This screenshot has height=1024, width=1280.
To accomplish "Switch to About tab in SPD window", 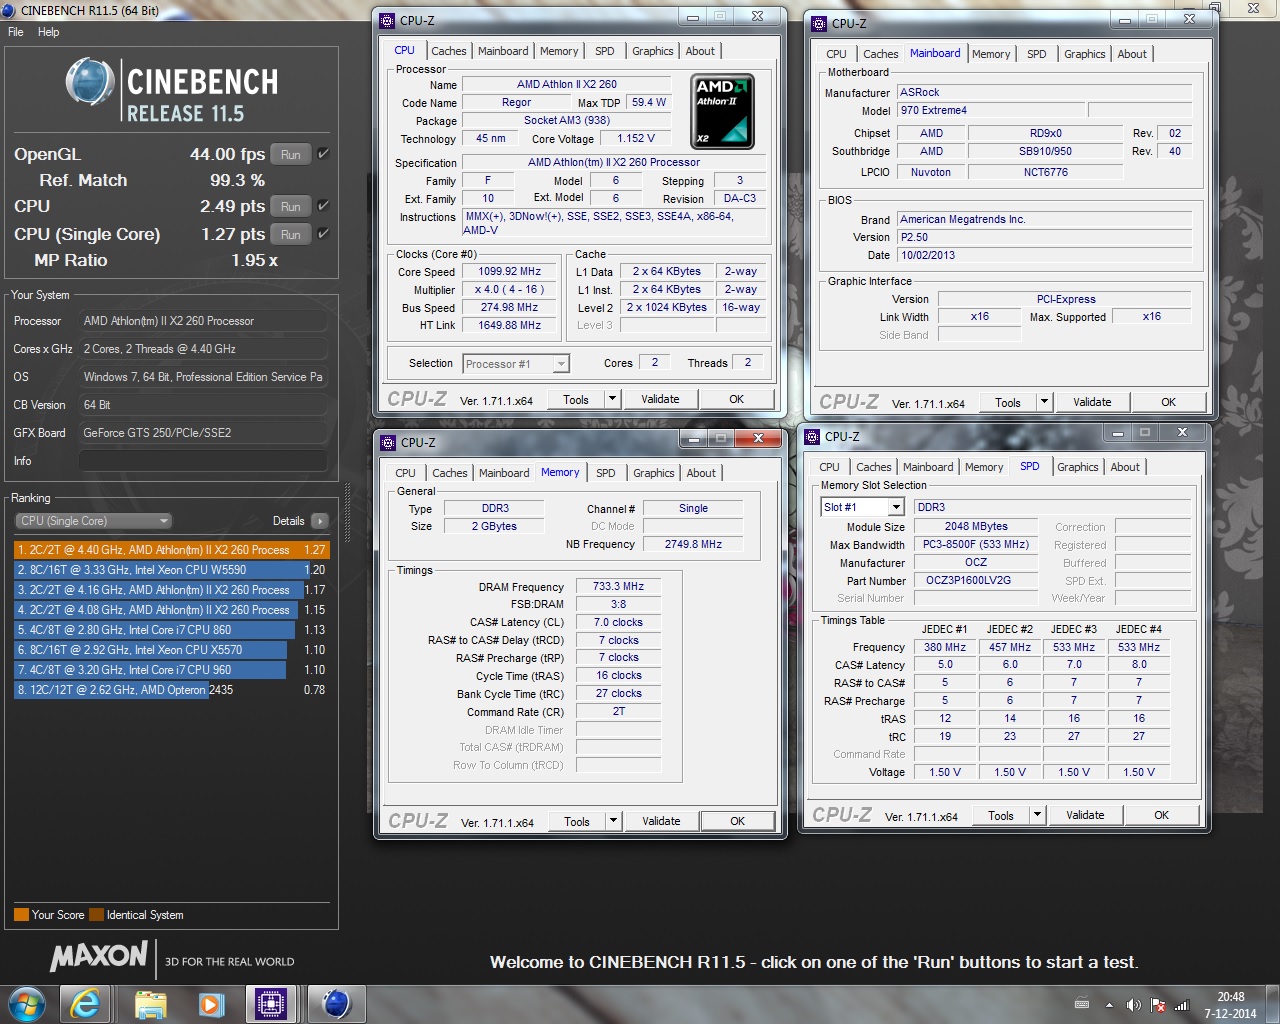I will [x=1125, y=467].
